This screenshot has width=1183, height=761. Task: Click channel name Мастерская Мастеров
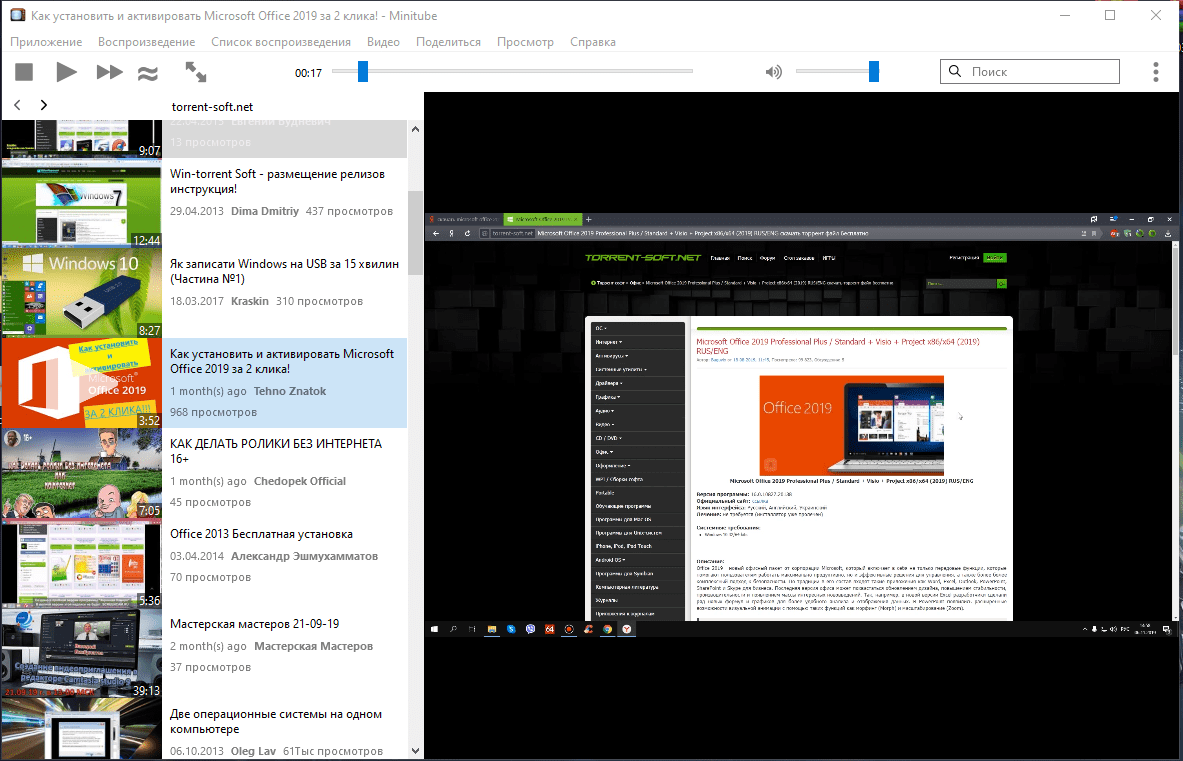pyautogui.click(x=313, y=646)
